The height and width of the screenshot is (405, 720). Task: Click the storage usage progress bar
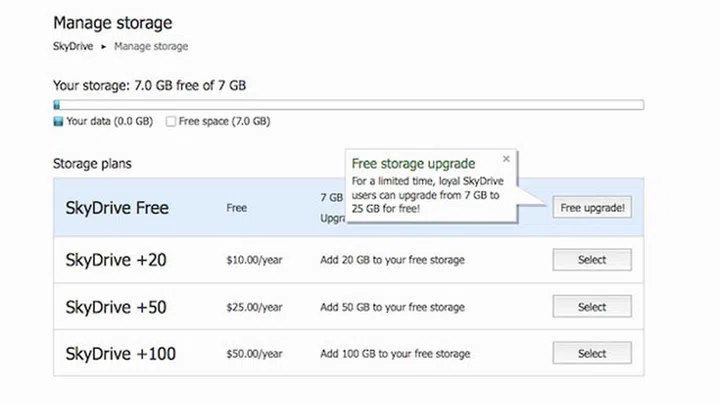coord(348,104)
